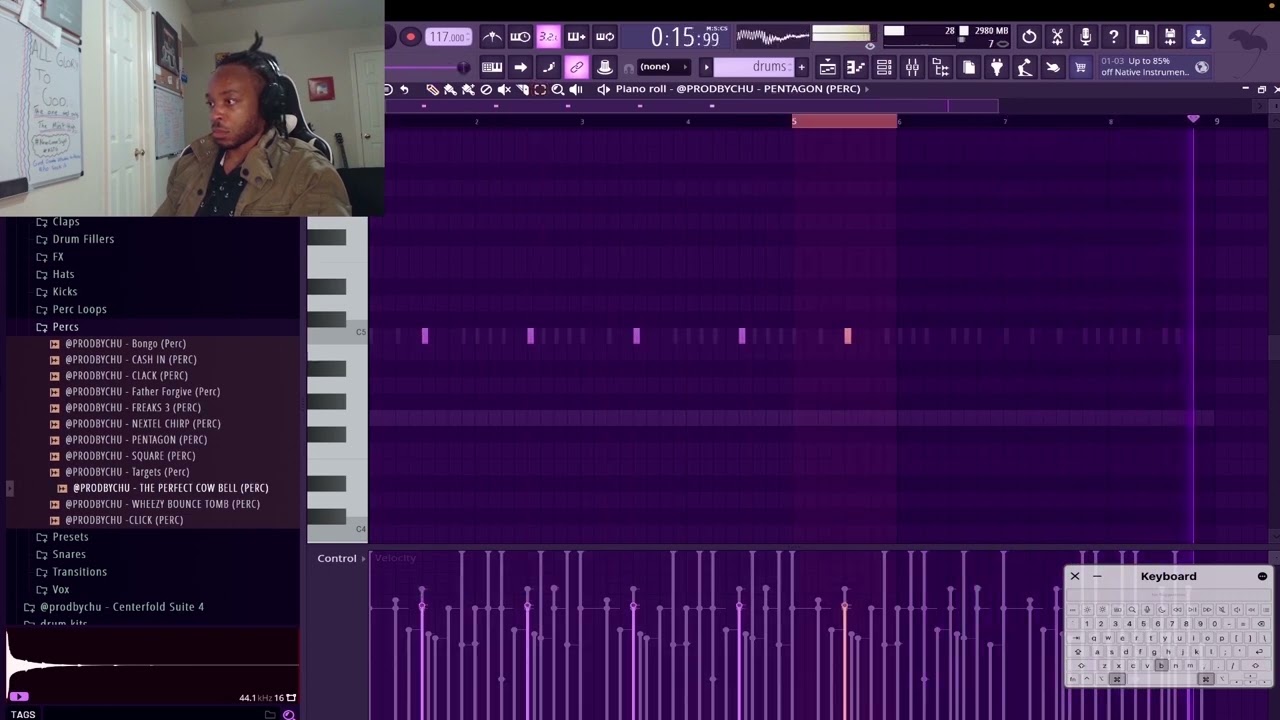Click the TAGS button in browser
Screen dimensions: 1280x720
pos(23,714)
